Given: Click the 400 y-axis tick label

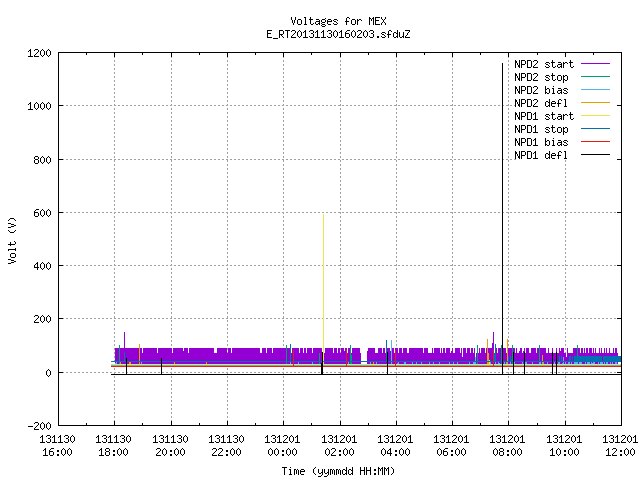Looking at the screenshot, I should pos(42,266).
